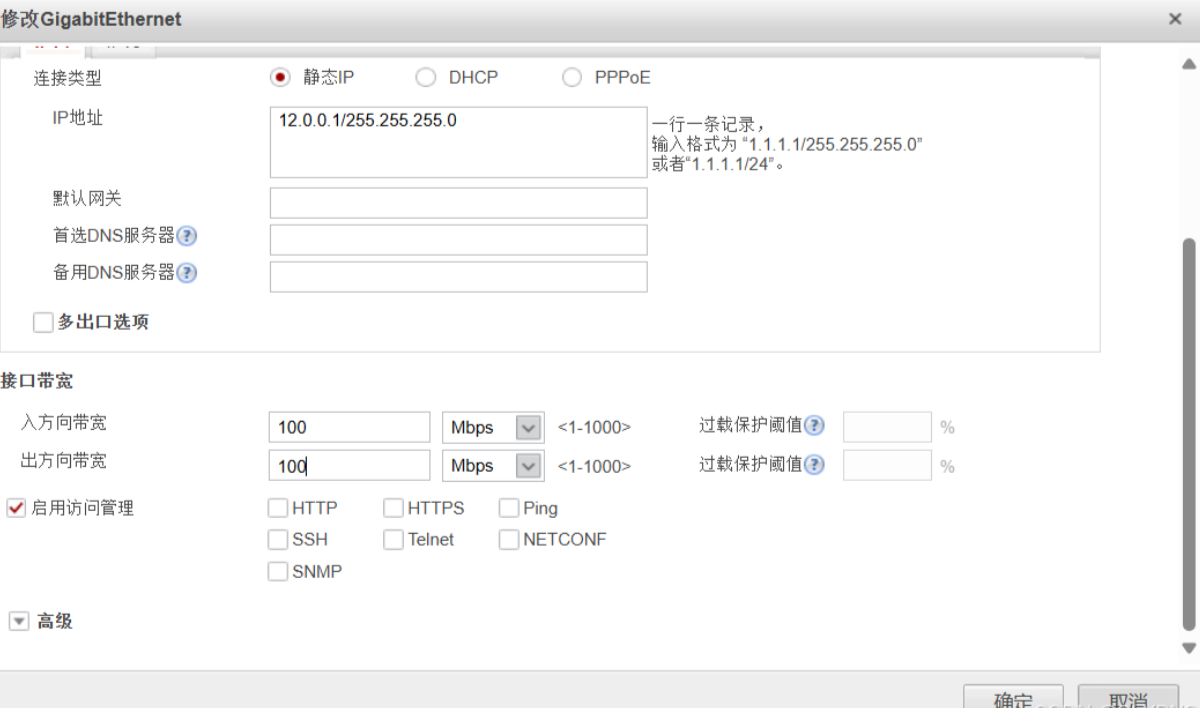Select the PPPoE connection type
1200x708 pixels.
coord(572,77)
